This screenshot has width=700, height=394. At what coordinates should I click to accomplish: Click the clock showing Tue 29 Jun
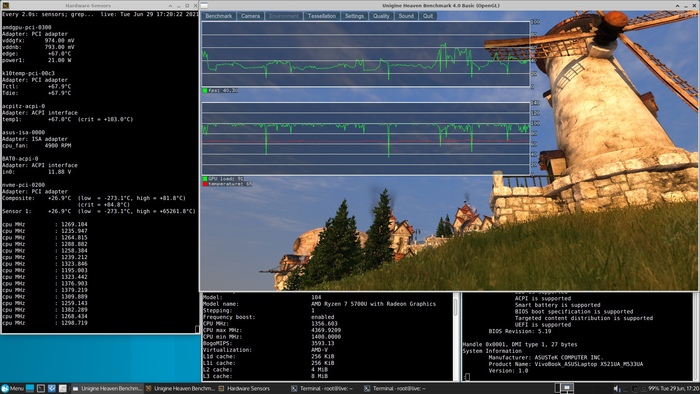(679, 389)
